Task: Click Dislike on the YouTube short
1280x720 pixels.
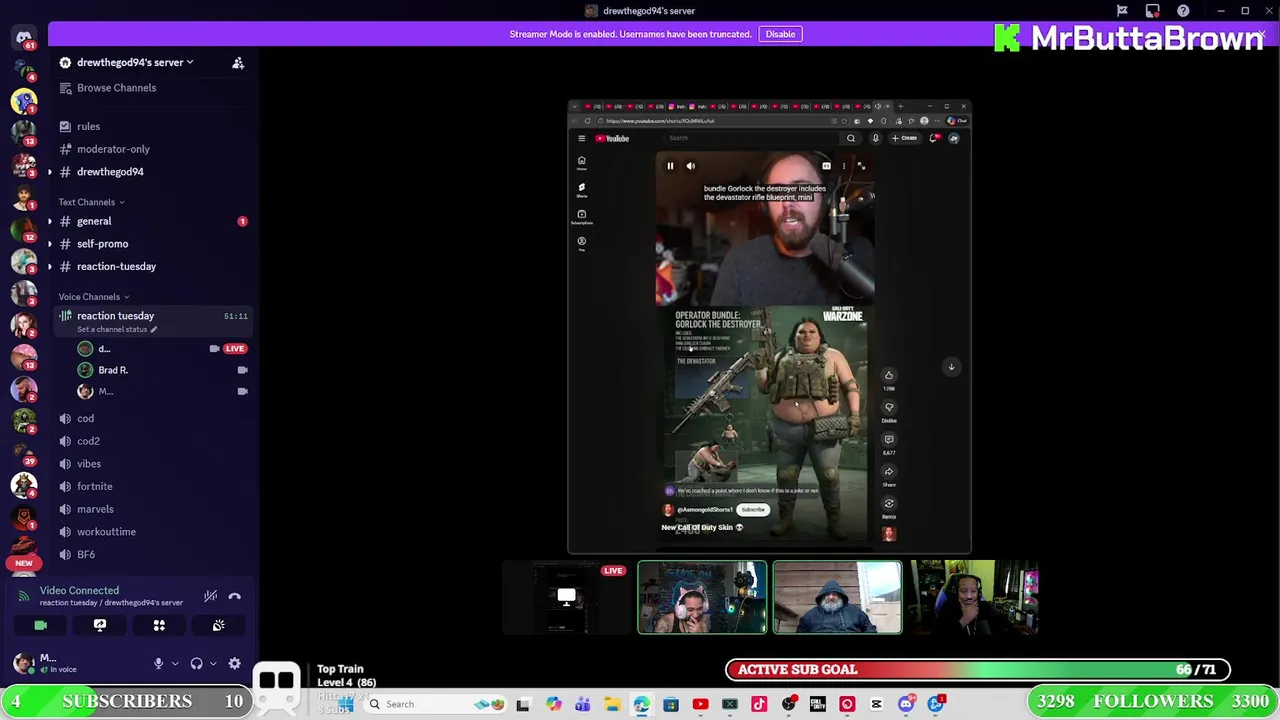Action: [x=888, y=407]
